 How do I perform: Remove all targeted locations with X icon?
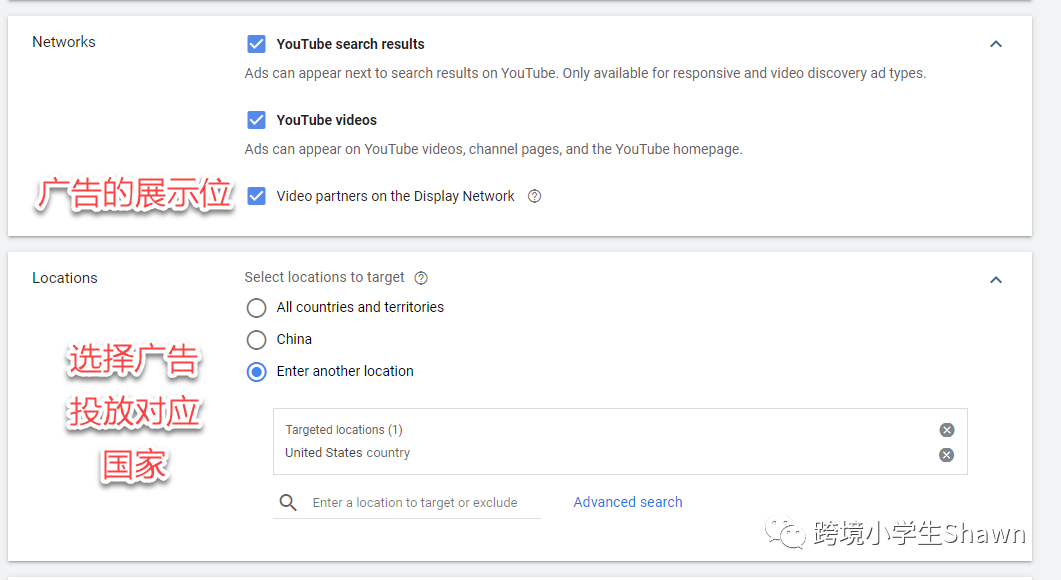click(946, 430)
